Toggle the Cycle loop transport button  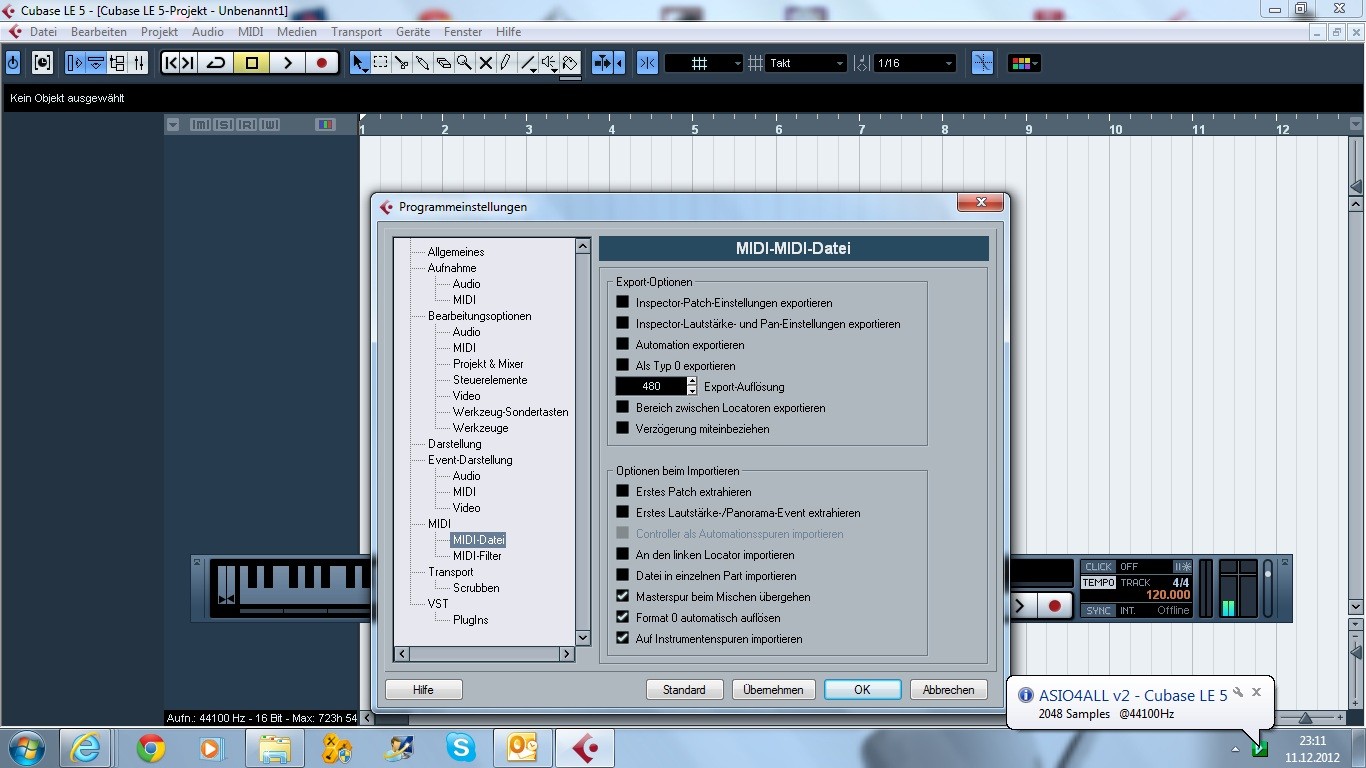click(216, 63)
